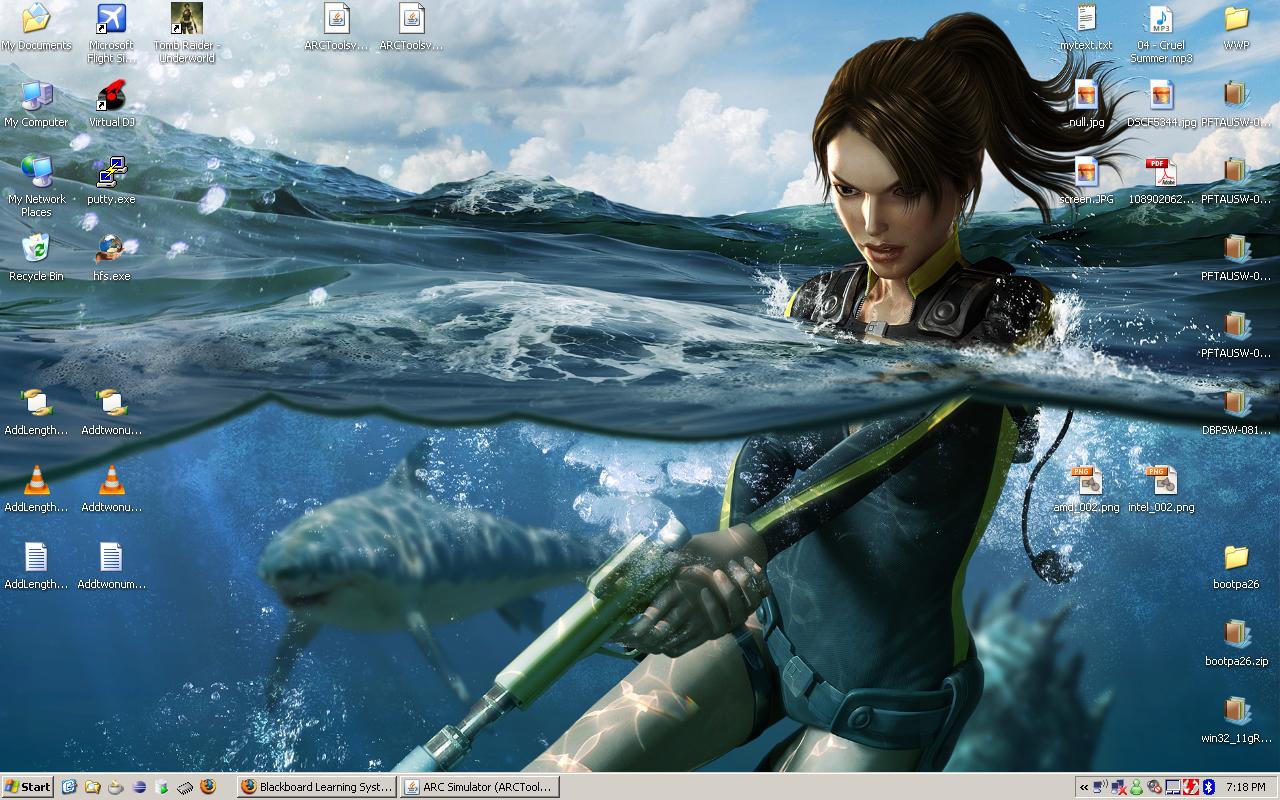The image size is (1280, 800).
Task: Open Microsoft Flight Simulator shortcut
Action: tap(111, 33)
